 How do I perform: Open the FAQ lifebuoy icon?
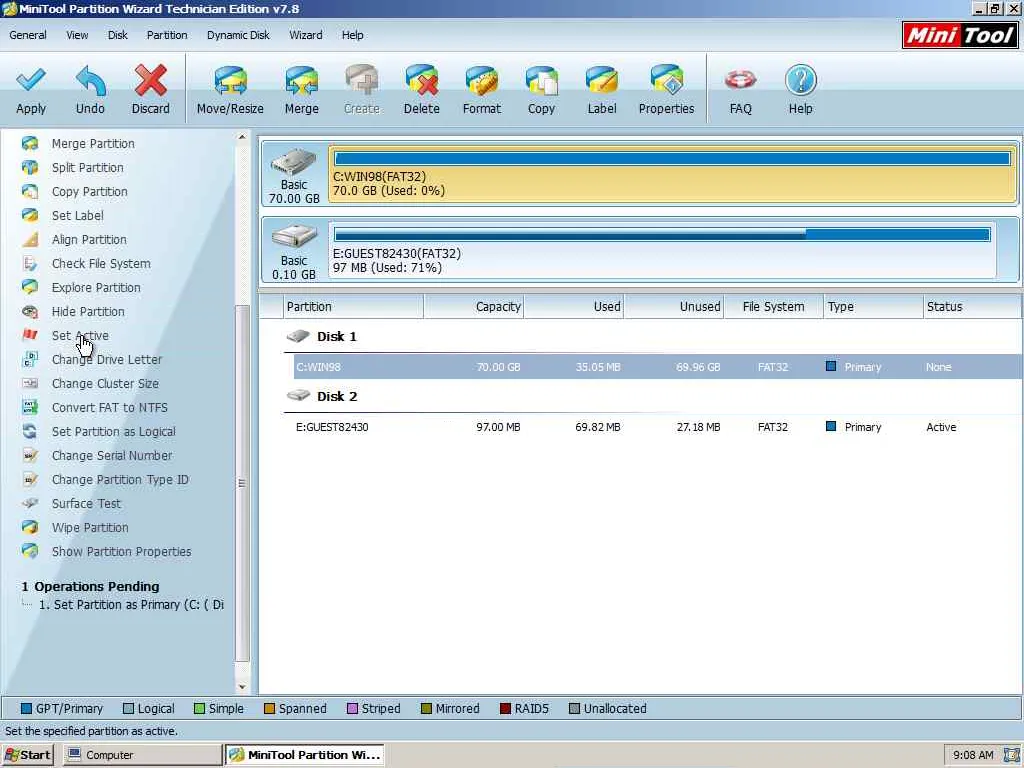pyautogui.click(x=741, y=90)
